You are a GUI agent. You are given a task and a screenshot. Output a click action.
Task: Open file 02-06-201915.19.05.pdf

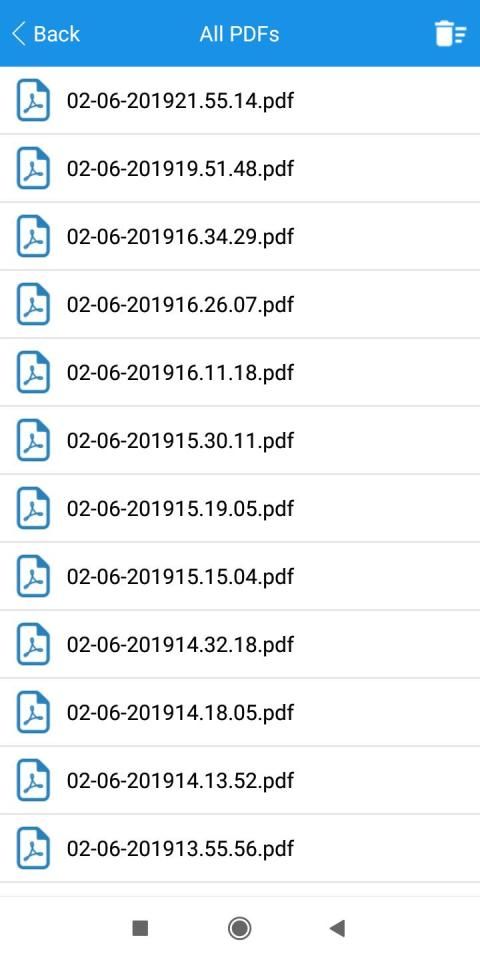pos(240,508)
